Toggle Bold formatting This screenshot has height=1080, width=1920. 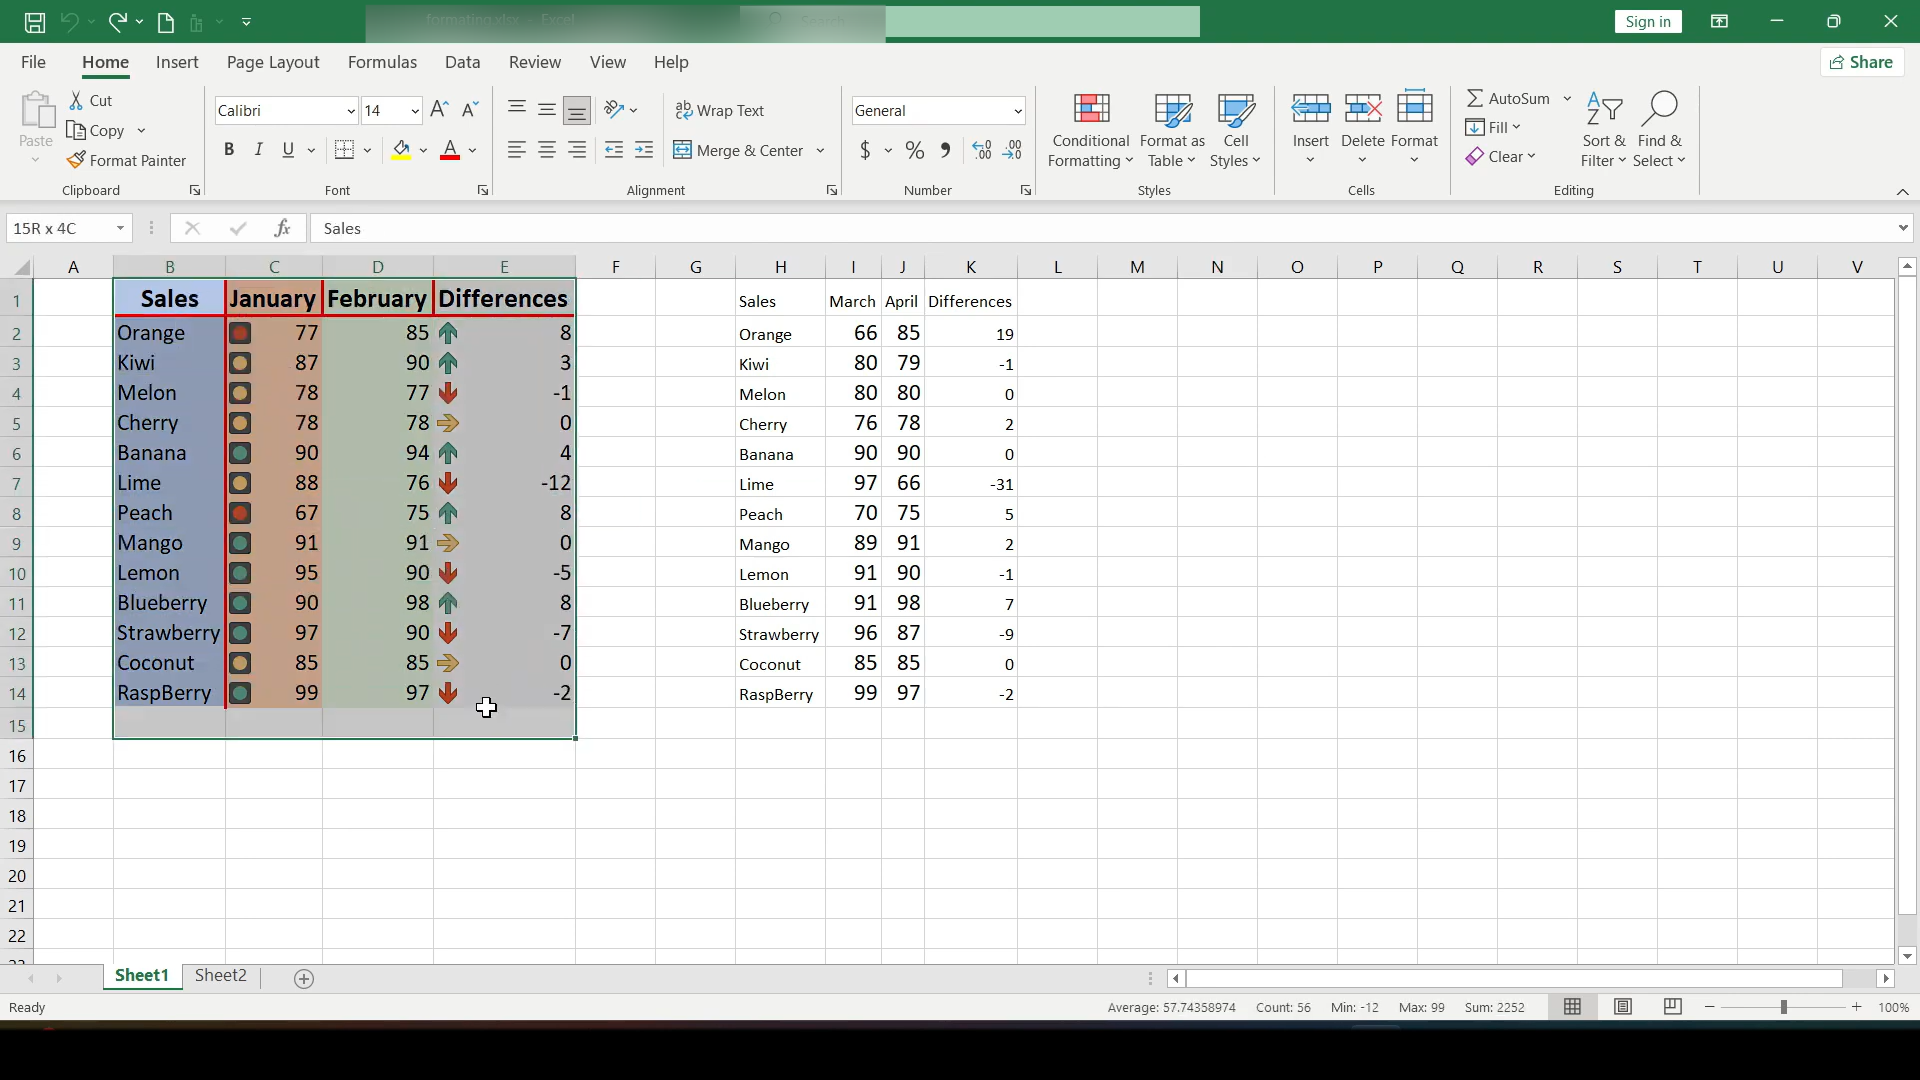tap(229, 150)
